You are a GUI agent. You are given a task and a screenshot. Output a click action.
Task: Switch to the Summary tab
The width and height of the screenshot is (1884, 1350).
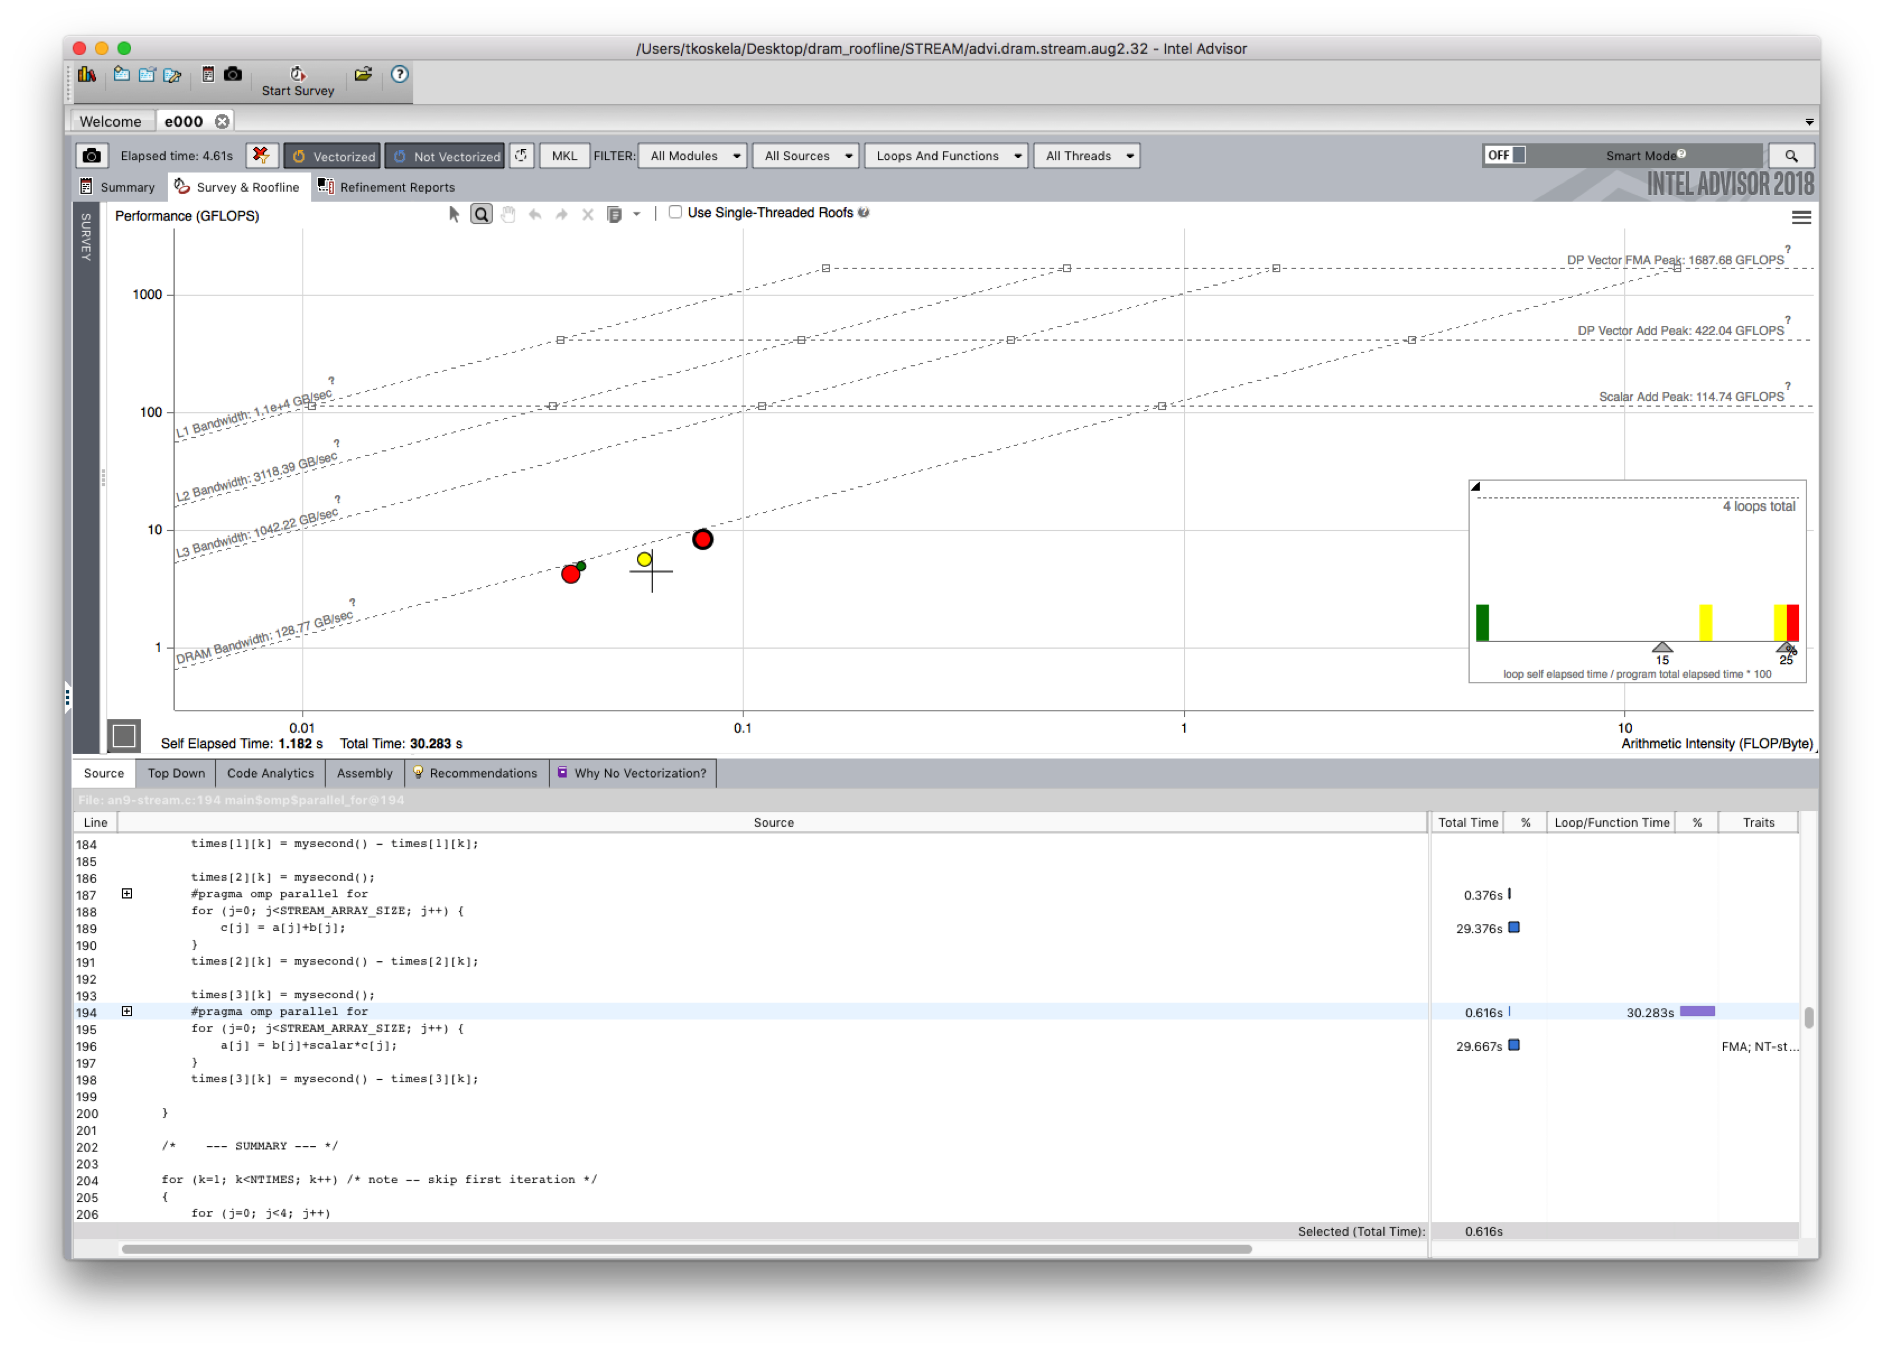coord(118,187)
